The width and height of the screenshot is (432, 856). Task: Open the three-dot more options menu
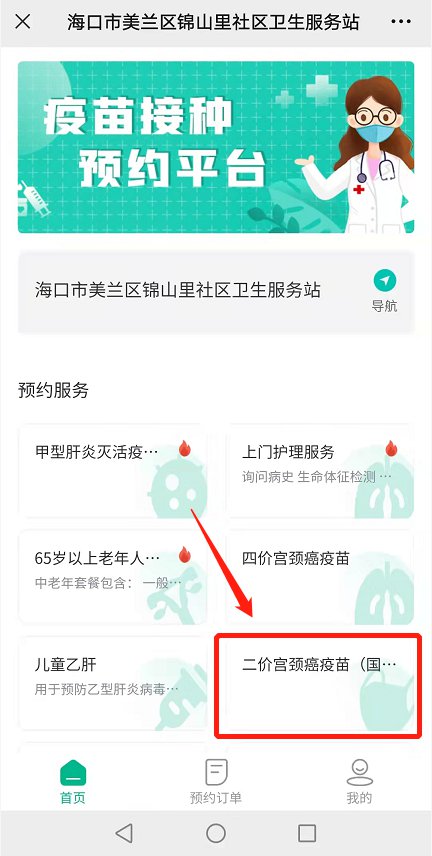(401, 22)
